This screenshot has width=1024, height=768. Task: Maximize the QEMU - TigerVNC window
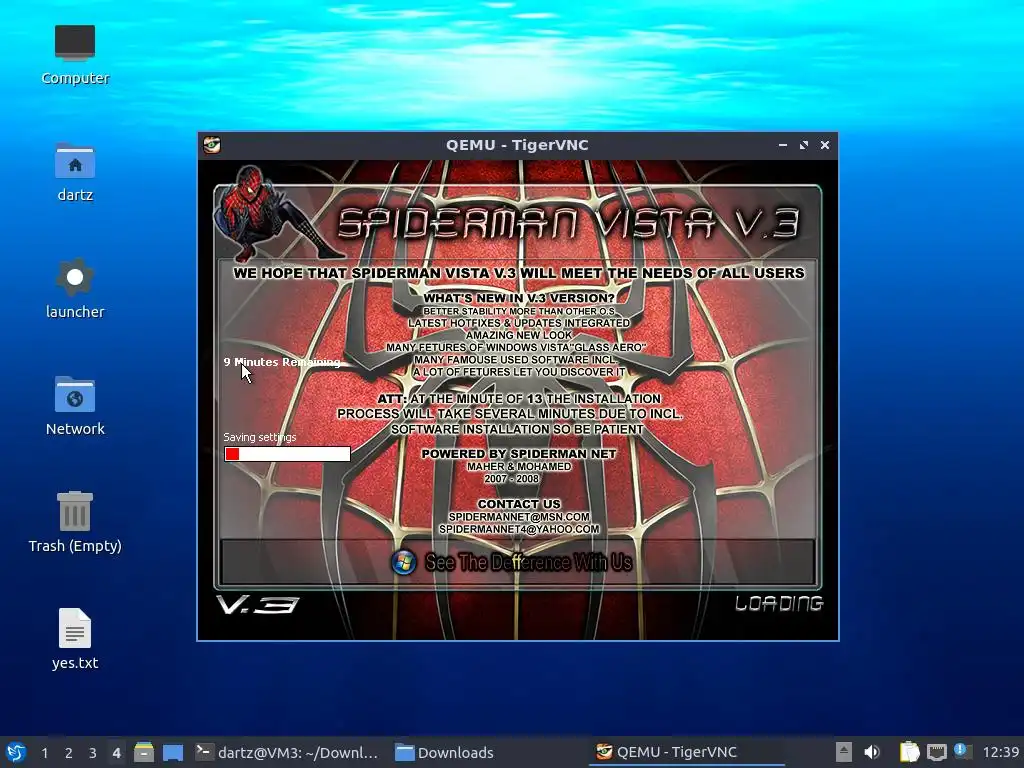point(804,145)
